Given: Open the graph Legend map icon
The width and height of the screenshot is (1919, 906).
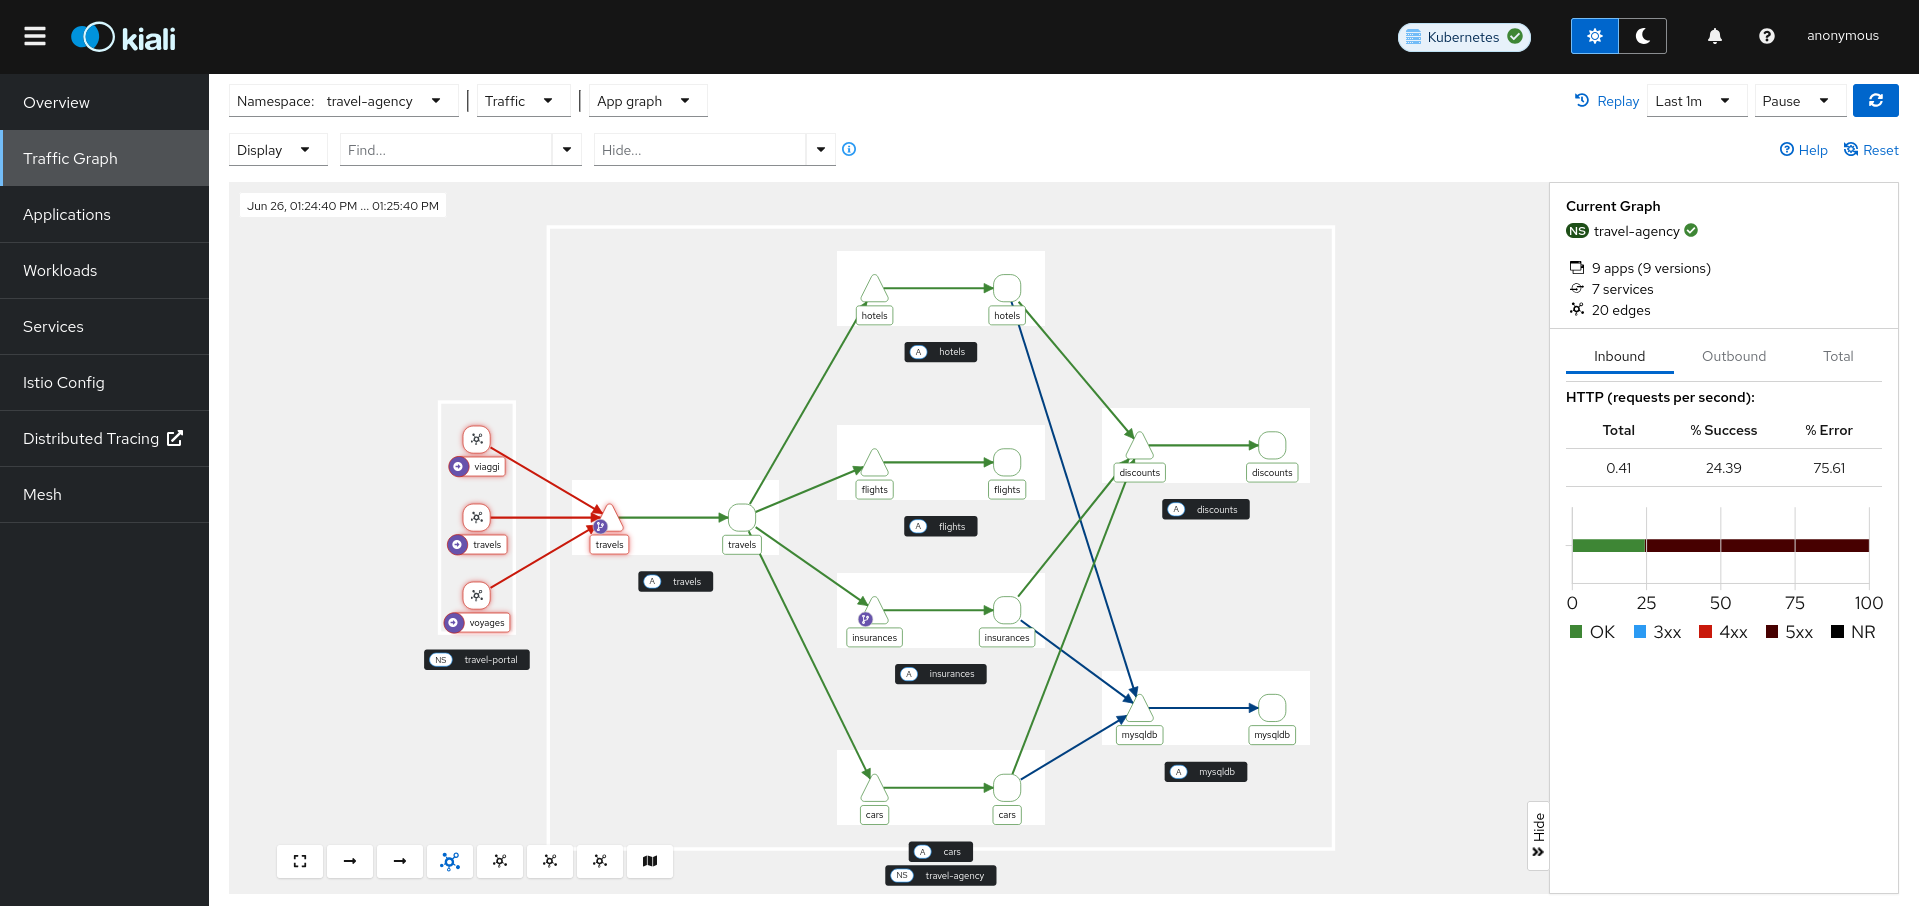Looking at the screenshot, I should click(650, 861).
